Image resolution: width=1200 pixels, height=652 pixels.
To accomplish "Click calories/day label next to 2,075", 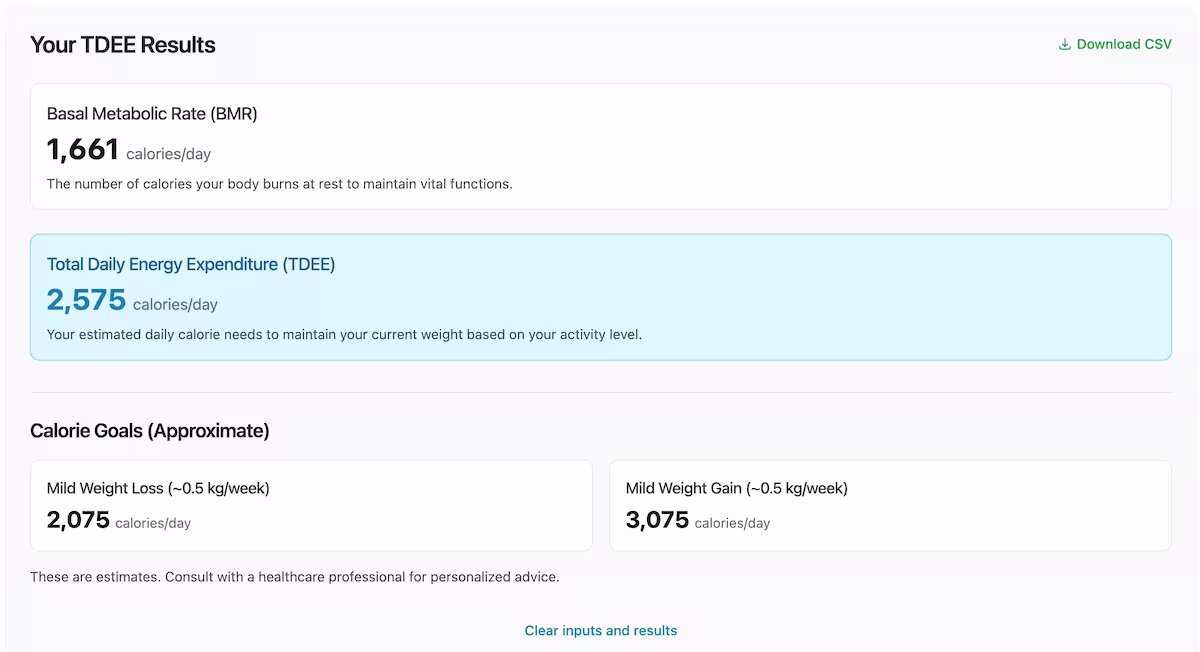I will tap(153, 523).
